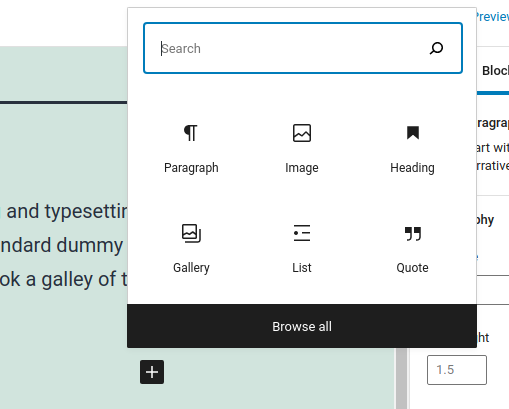Insert a Quote block via quotation icon
This screenshot has width=509, height=409.
pos(413,233)
